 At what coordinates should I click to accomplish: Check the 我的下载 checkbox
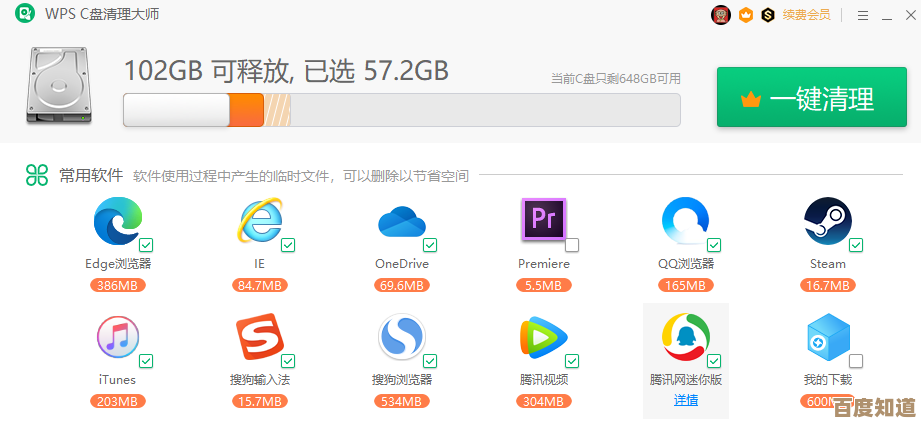click(856, 361)
